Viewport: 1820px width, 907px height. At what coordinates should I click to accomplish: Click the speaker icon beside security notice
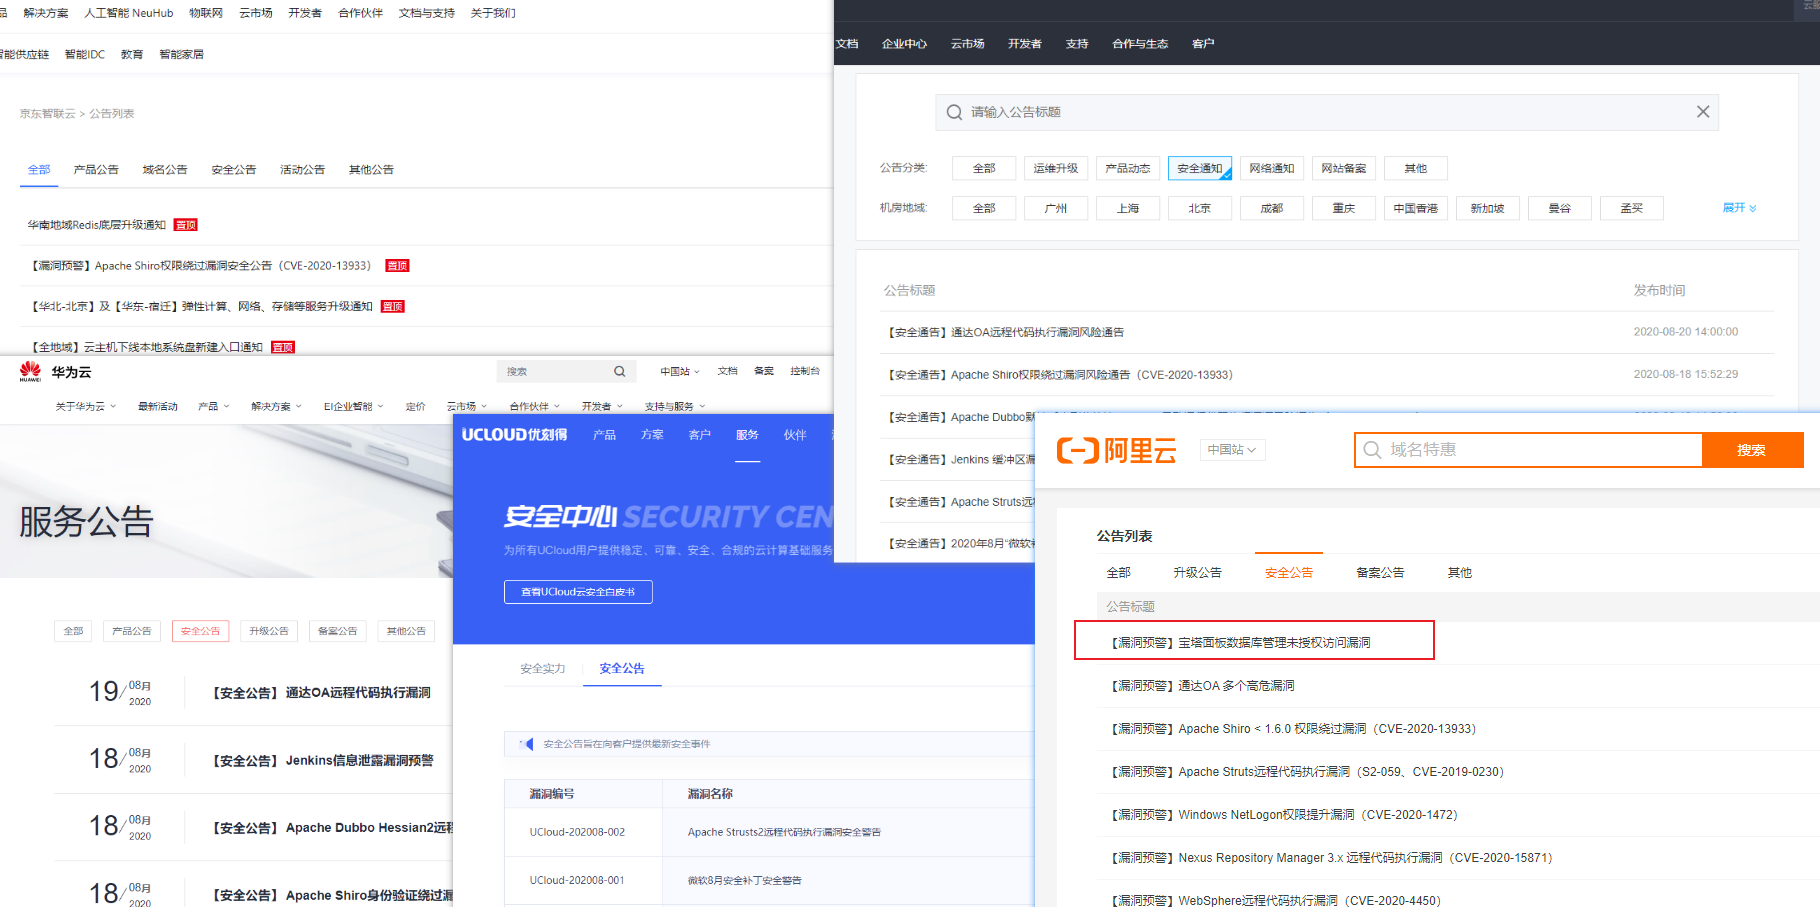pyautogui.click(x=527, y=744)
